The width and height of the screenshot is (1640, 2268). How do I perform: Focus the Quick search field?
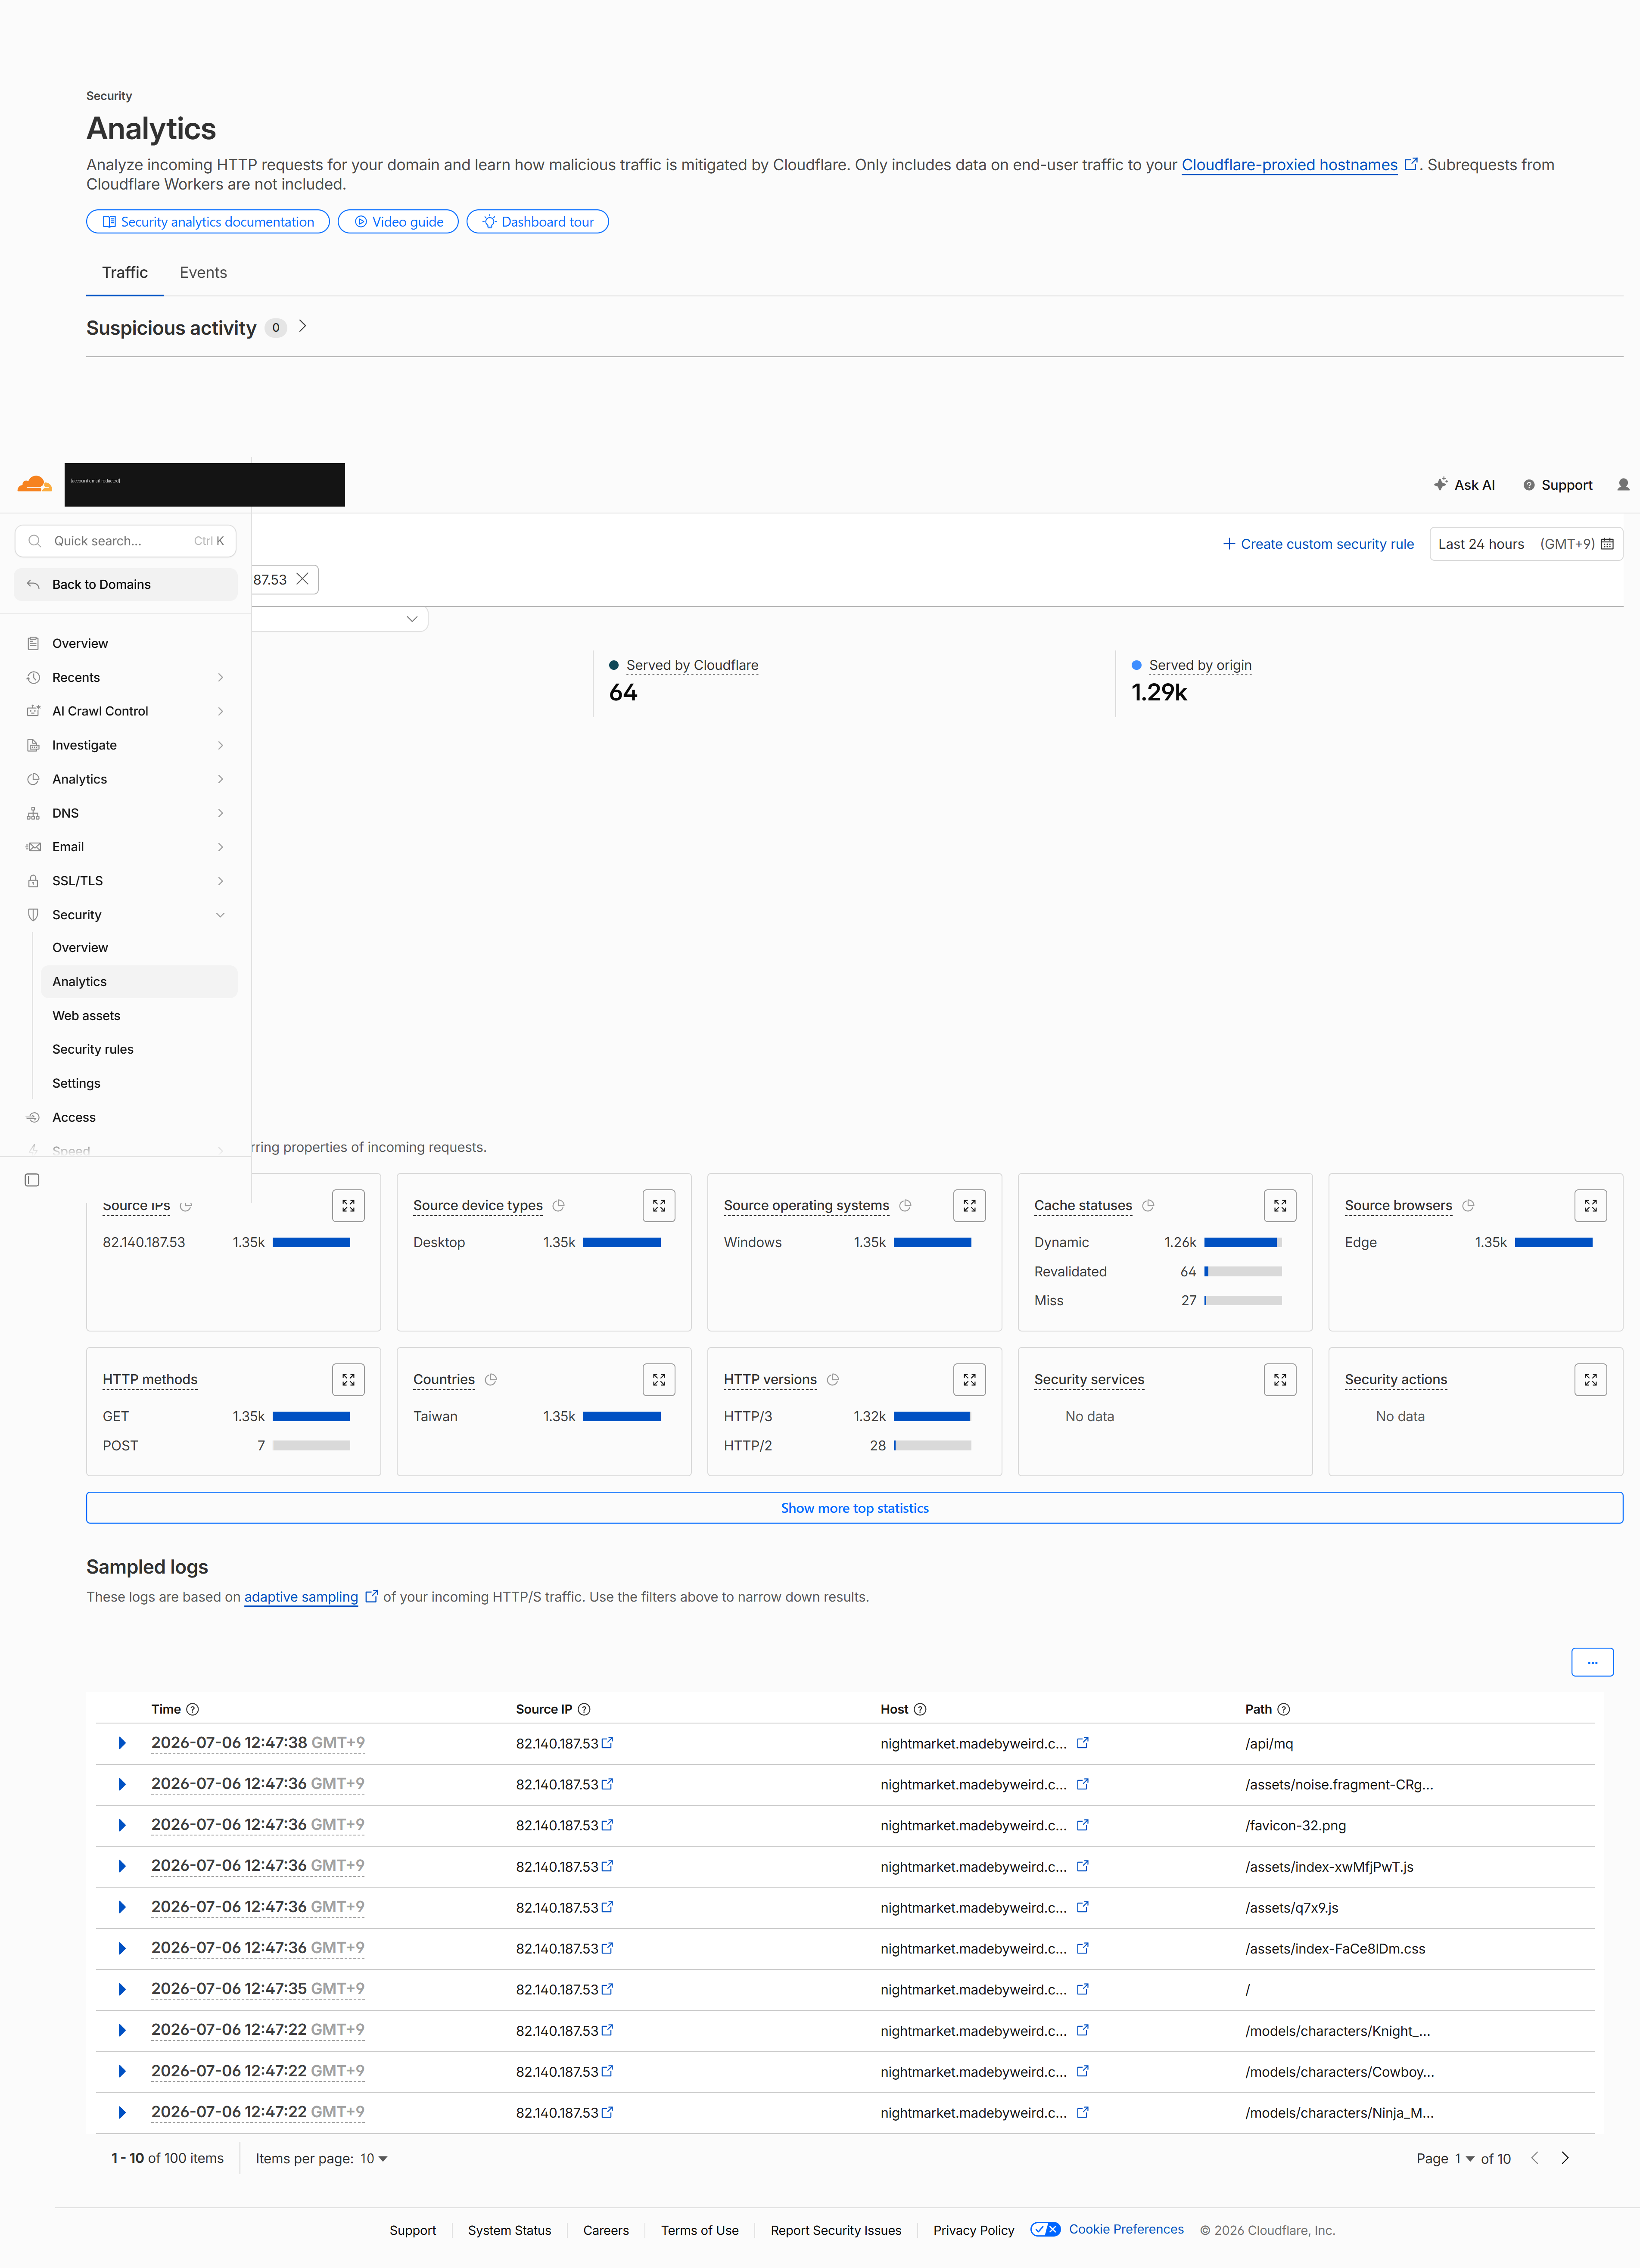pos(125,541)
